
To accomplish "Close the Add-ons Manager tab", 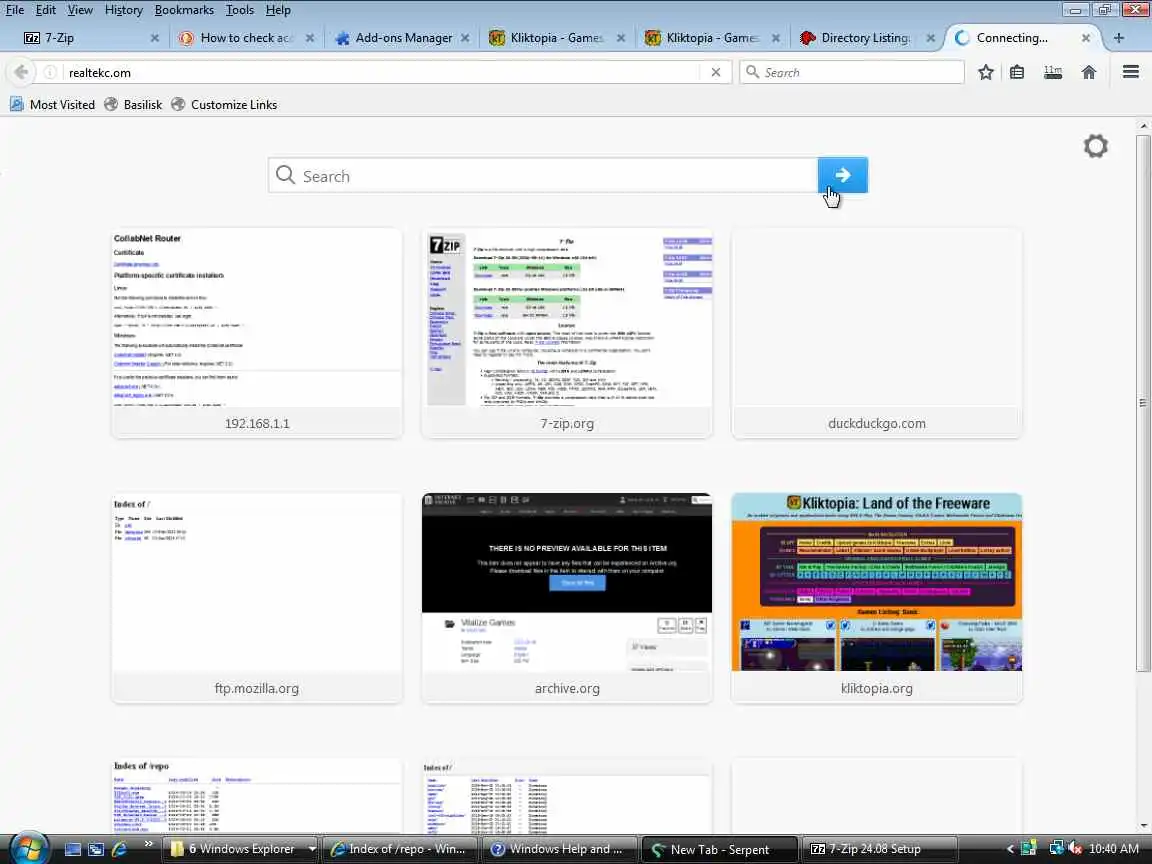I will click(x=465, y=37).
